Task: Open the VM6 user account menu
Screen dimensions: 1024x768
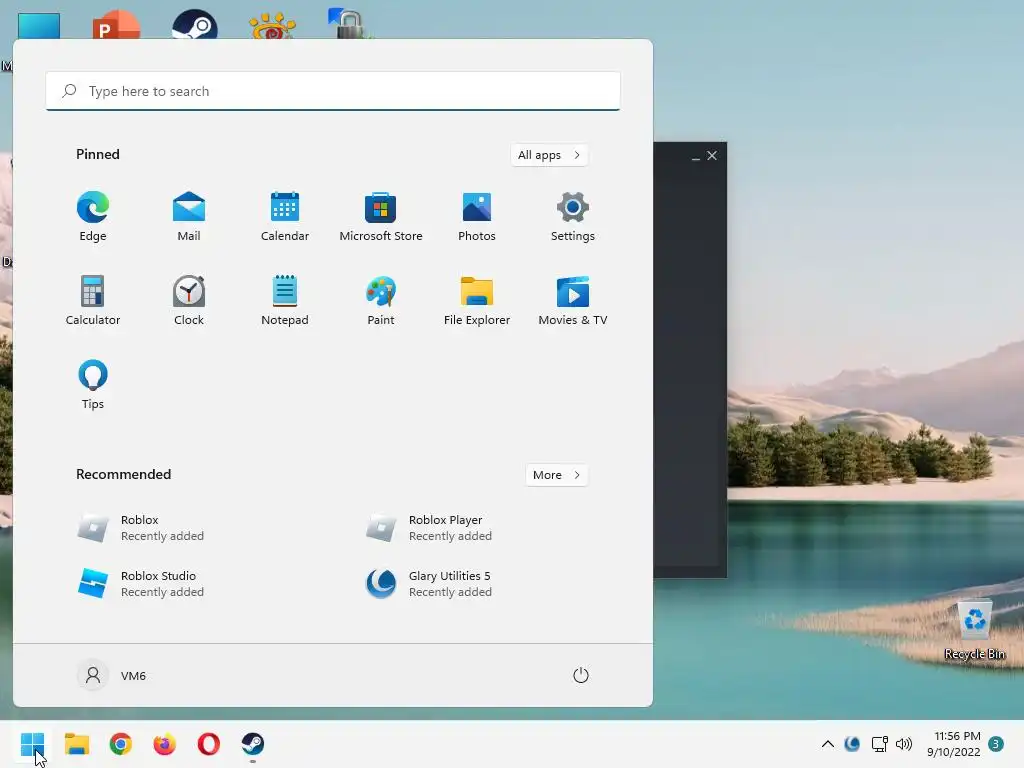Action: pos(112,675)
